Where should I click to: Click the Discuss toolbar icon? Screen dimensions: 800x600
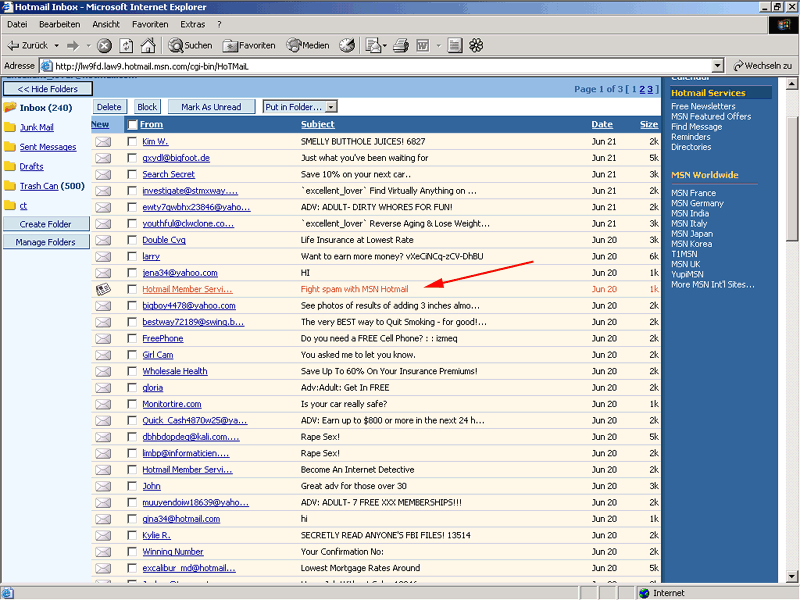click(455, 45)
